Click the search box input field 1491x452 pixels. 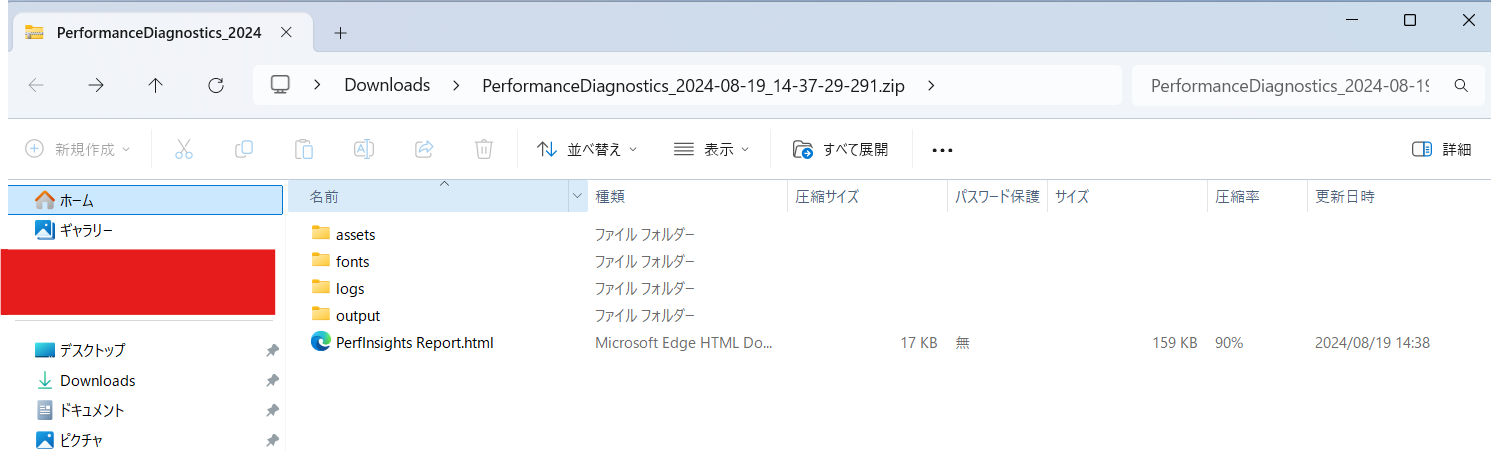point(1290,85)
